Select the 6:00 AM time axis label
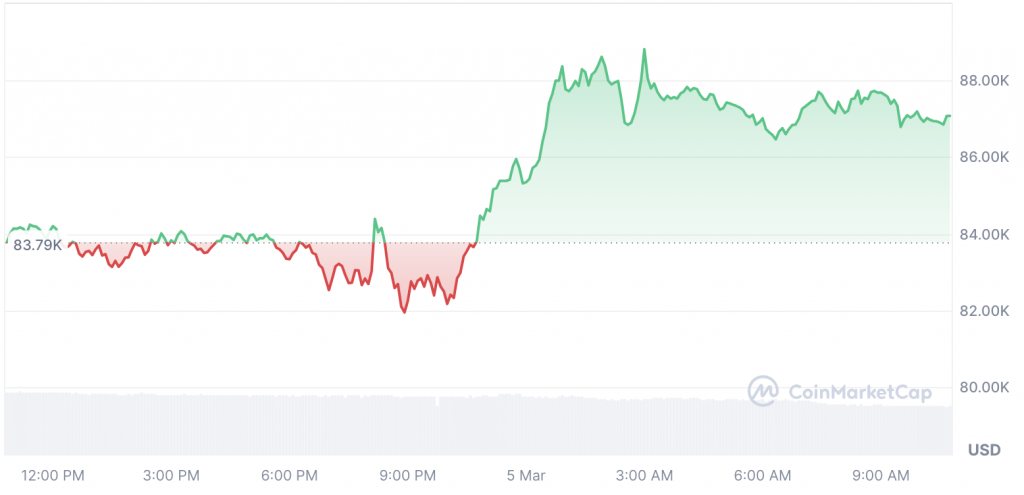The height and width of the screenshot is (495, 1024). click(764, 473)
